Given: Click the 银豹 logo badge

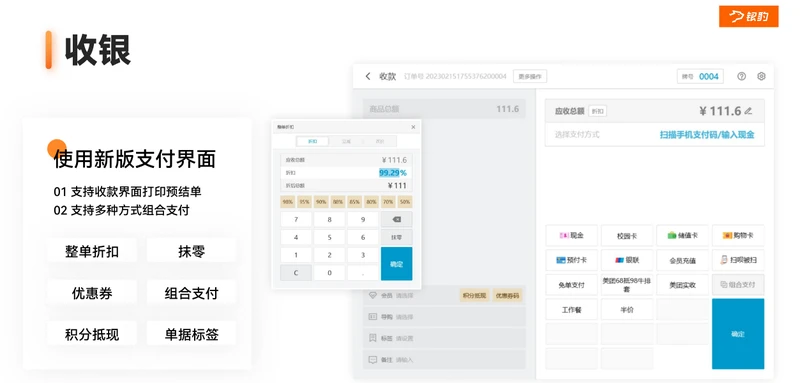Looking at the screenshot, I should coord(748,16).
